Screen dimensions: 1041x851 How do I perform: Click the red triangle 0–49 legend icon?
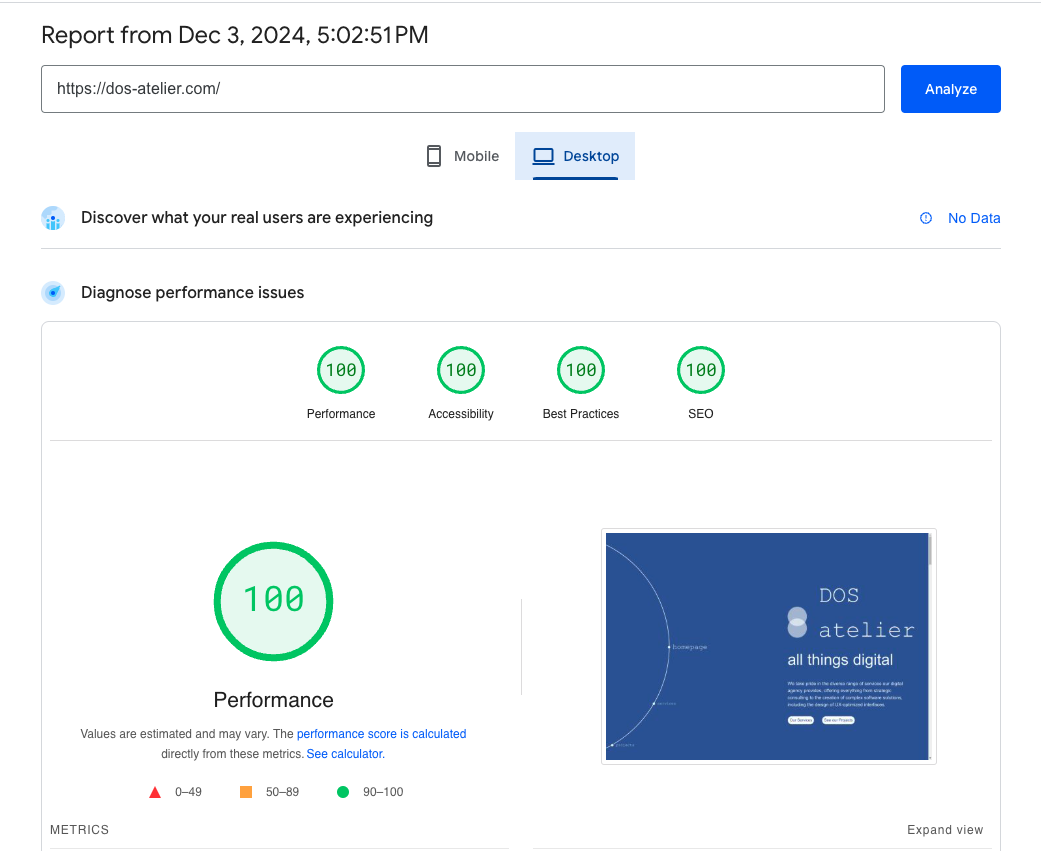155,792
